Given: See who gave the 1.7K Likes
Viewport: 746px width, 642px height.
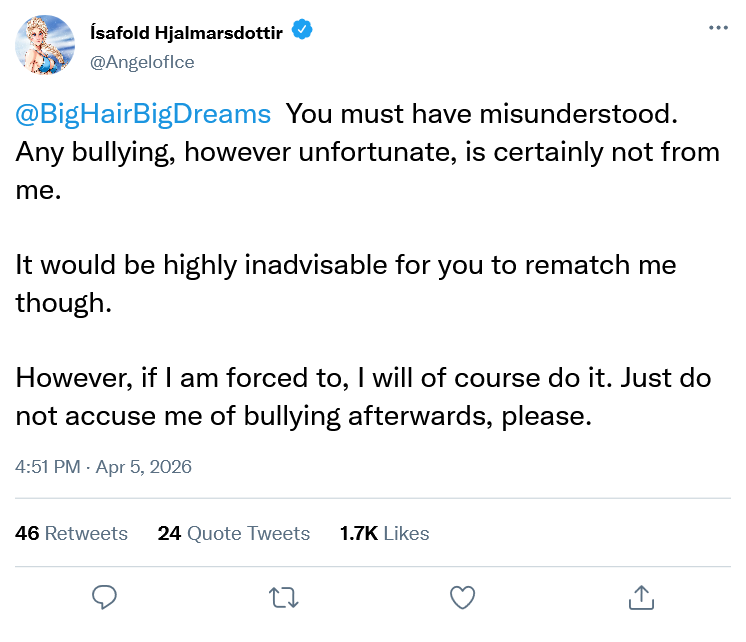Looking at the screenshot, I should 385,533.
